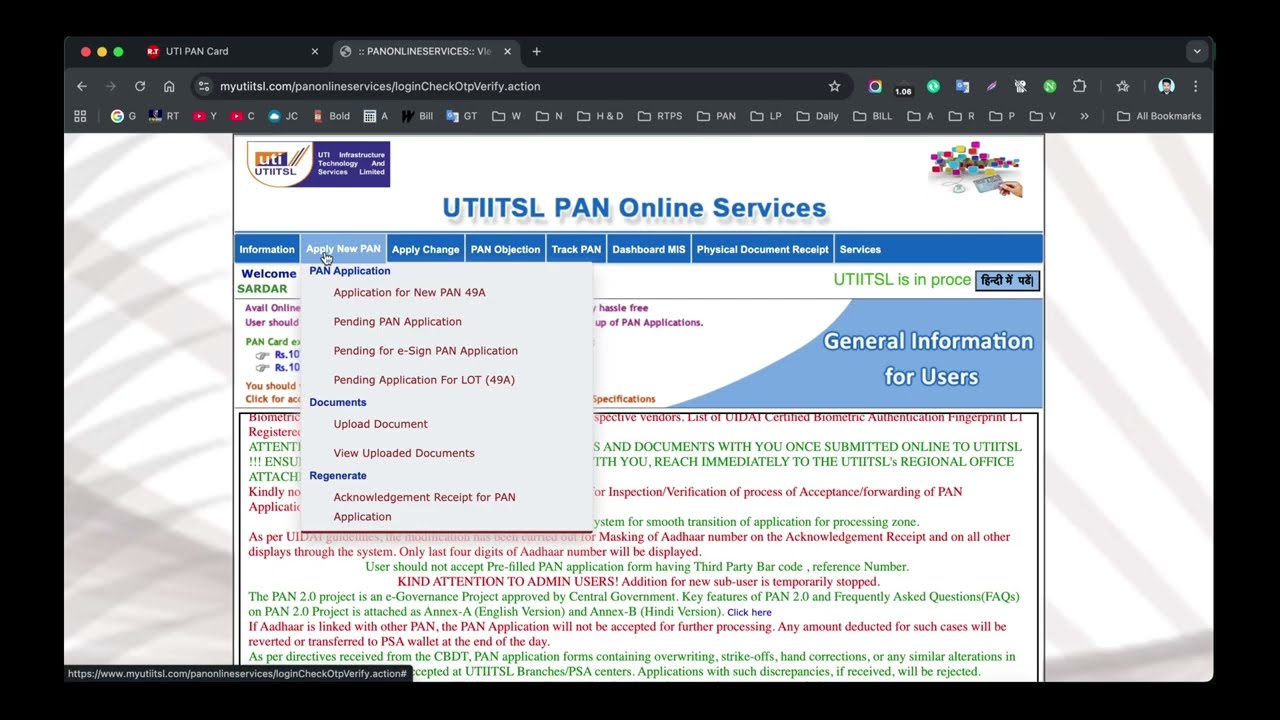Reload the page with the refresh icon

[140, 86]
